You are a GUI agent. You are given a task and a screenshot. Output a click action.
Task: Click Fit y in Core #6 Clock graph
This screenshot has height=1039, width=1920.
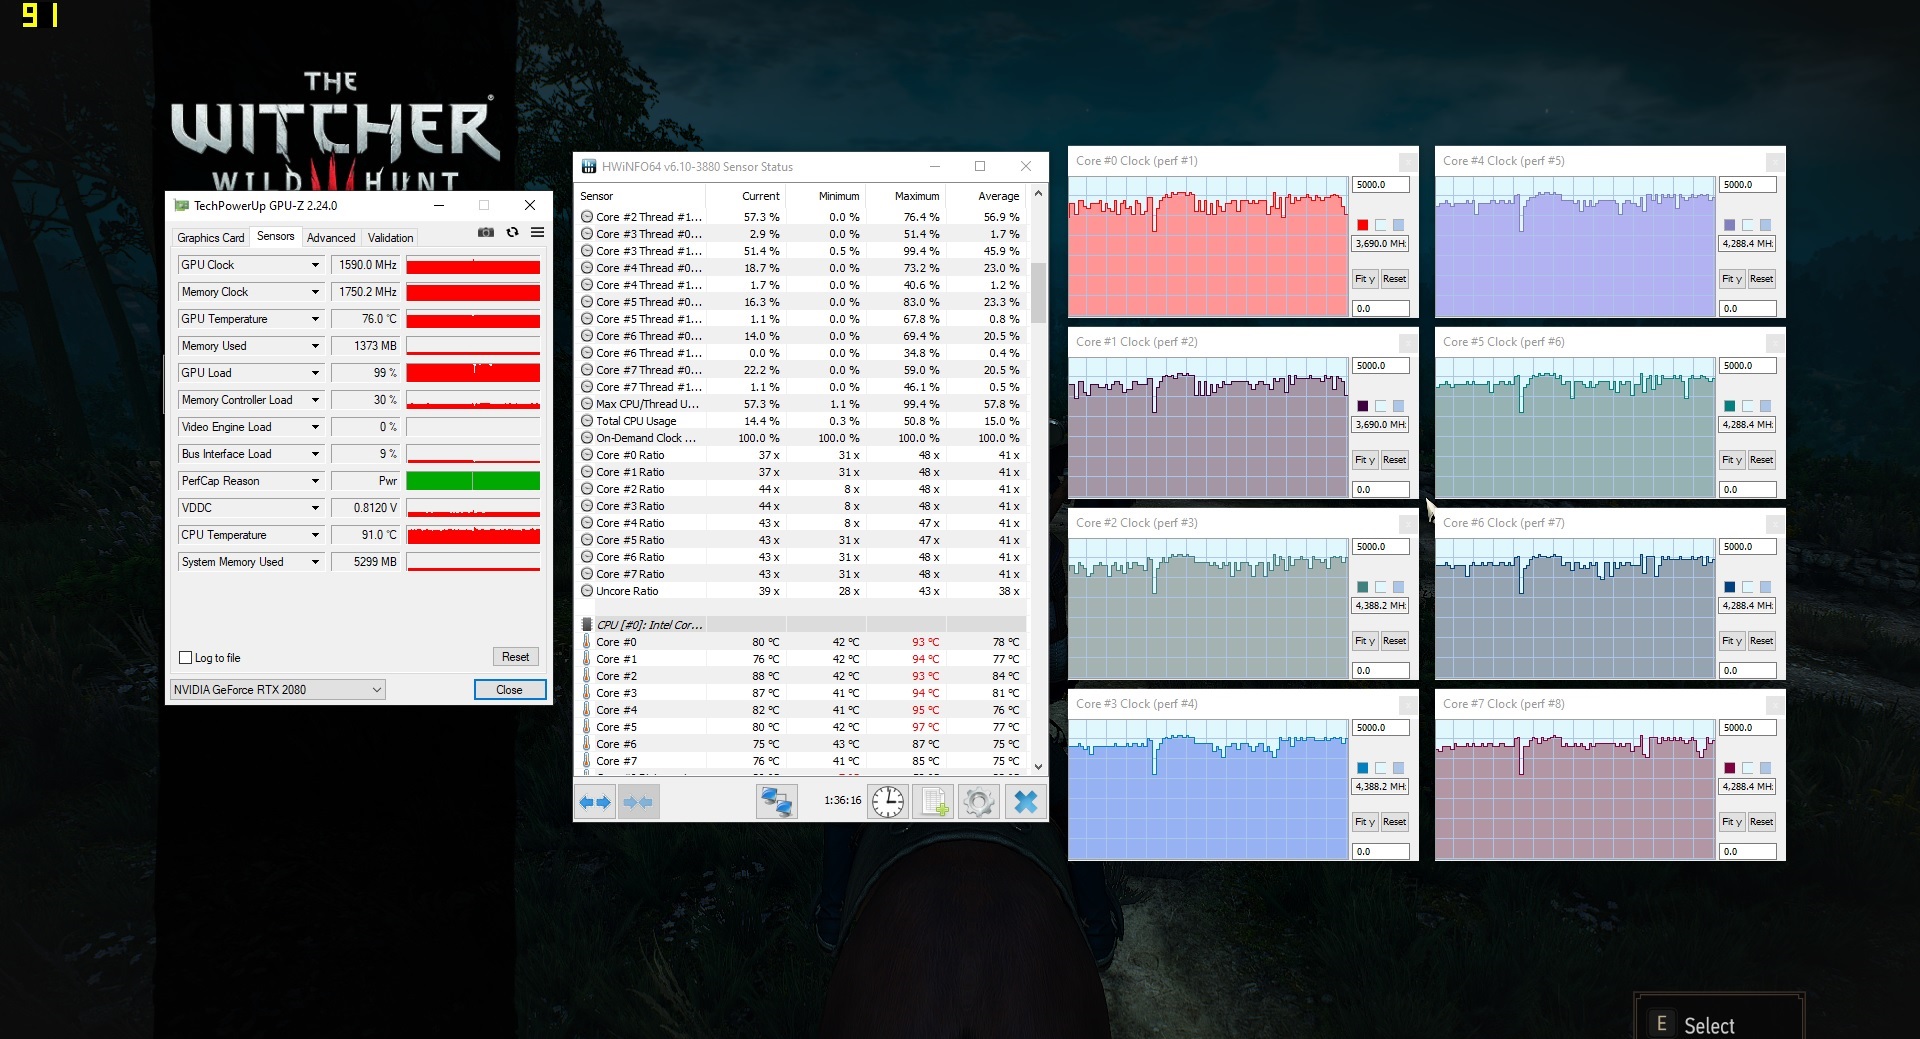(1732, 641)
